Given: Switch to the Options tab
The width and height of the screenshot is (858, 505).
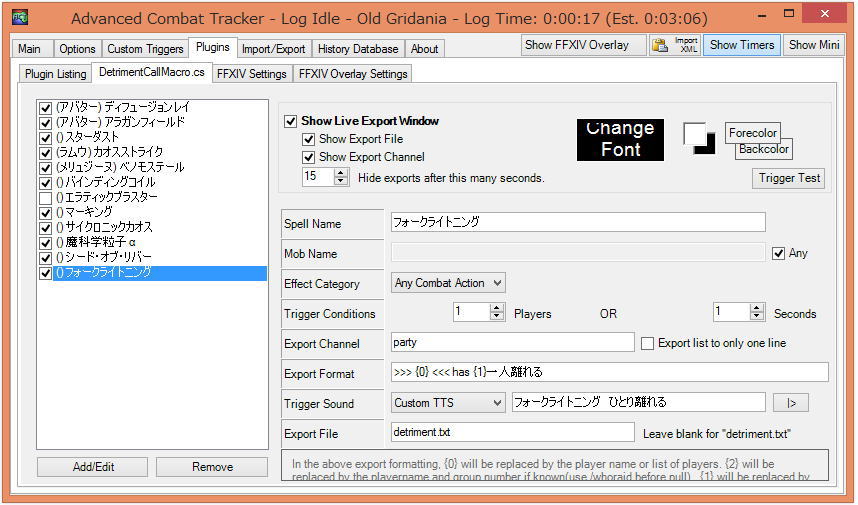Looking at the screenshot, I should tap(77, 49).
